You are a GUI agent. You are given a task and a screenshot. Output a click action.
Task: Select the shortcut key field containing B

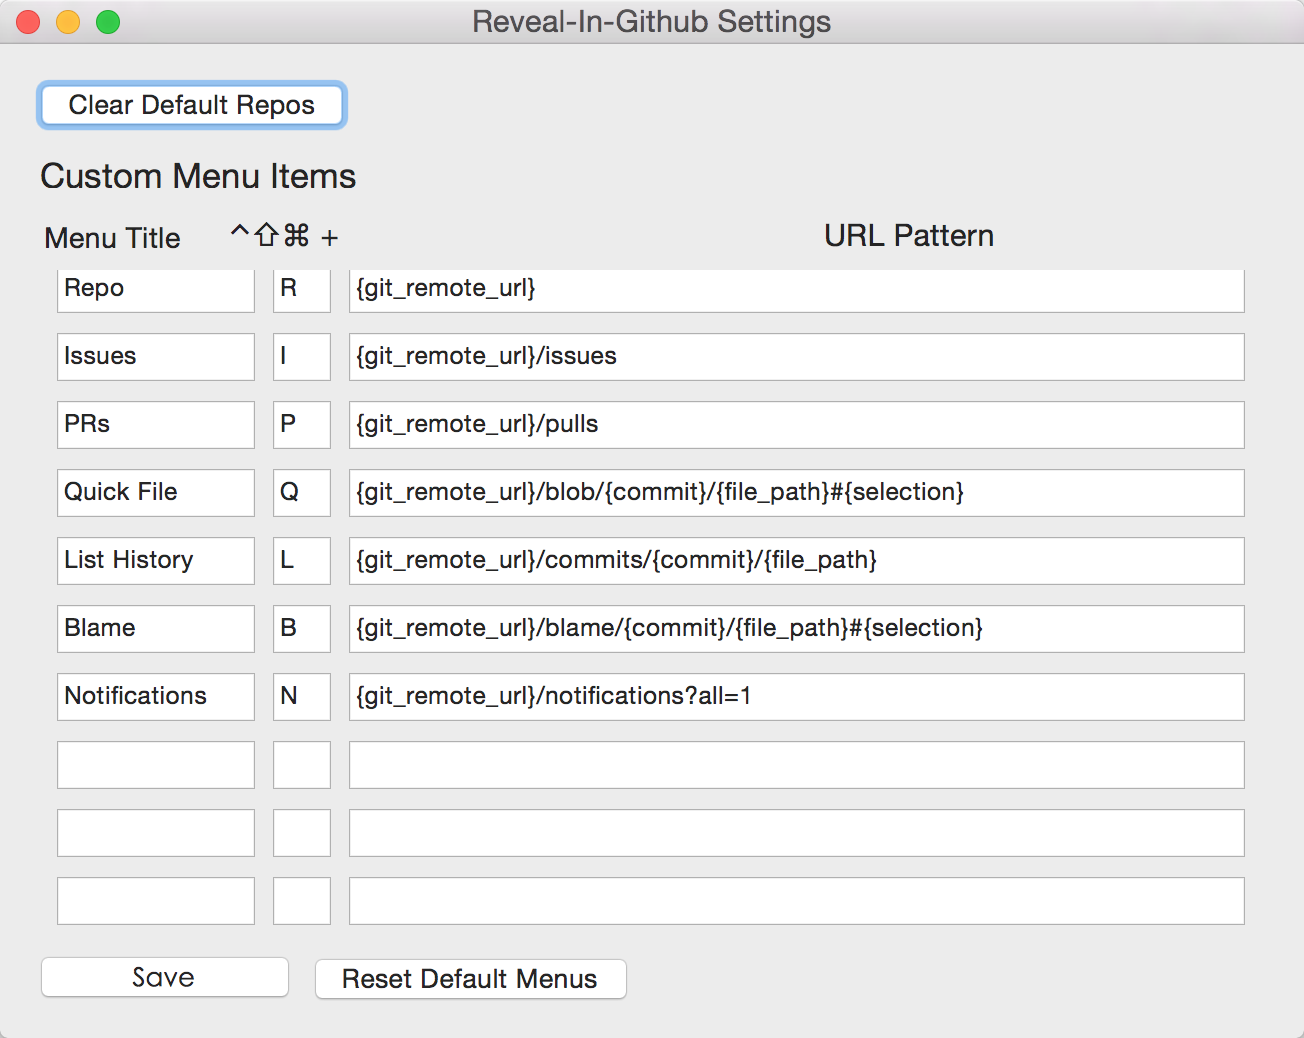tap(301, 629)
